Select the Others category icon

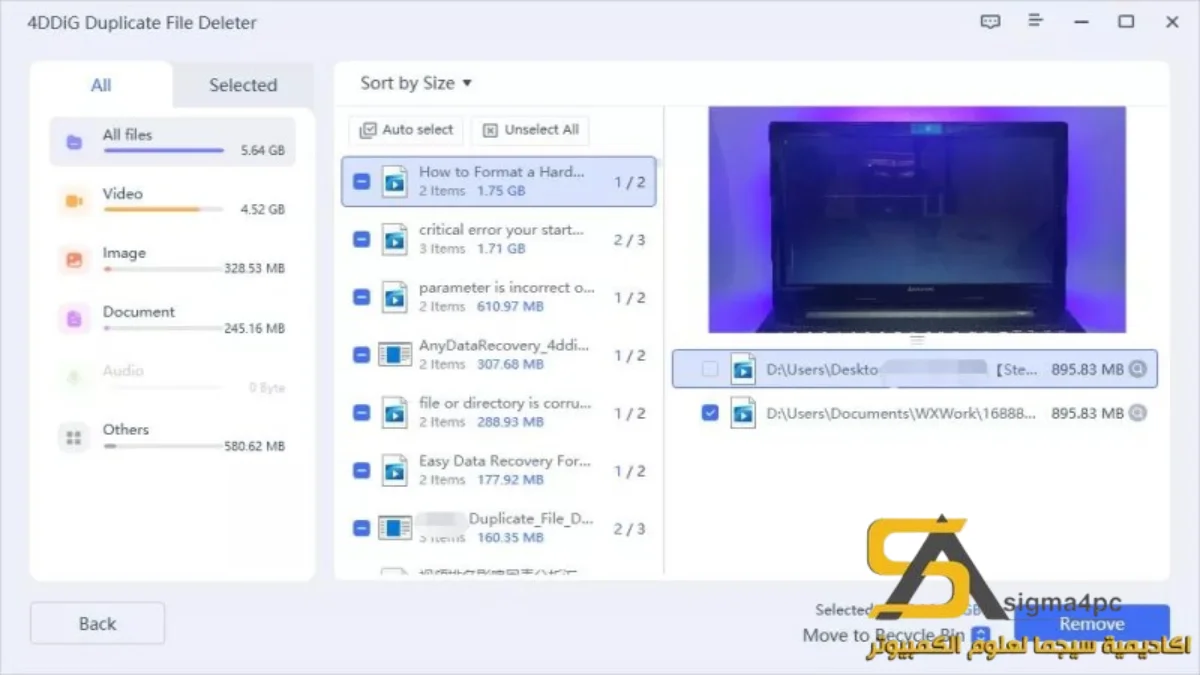point(74,437)
